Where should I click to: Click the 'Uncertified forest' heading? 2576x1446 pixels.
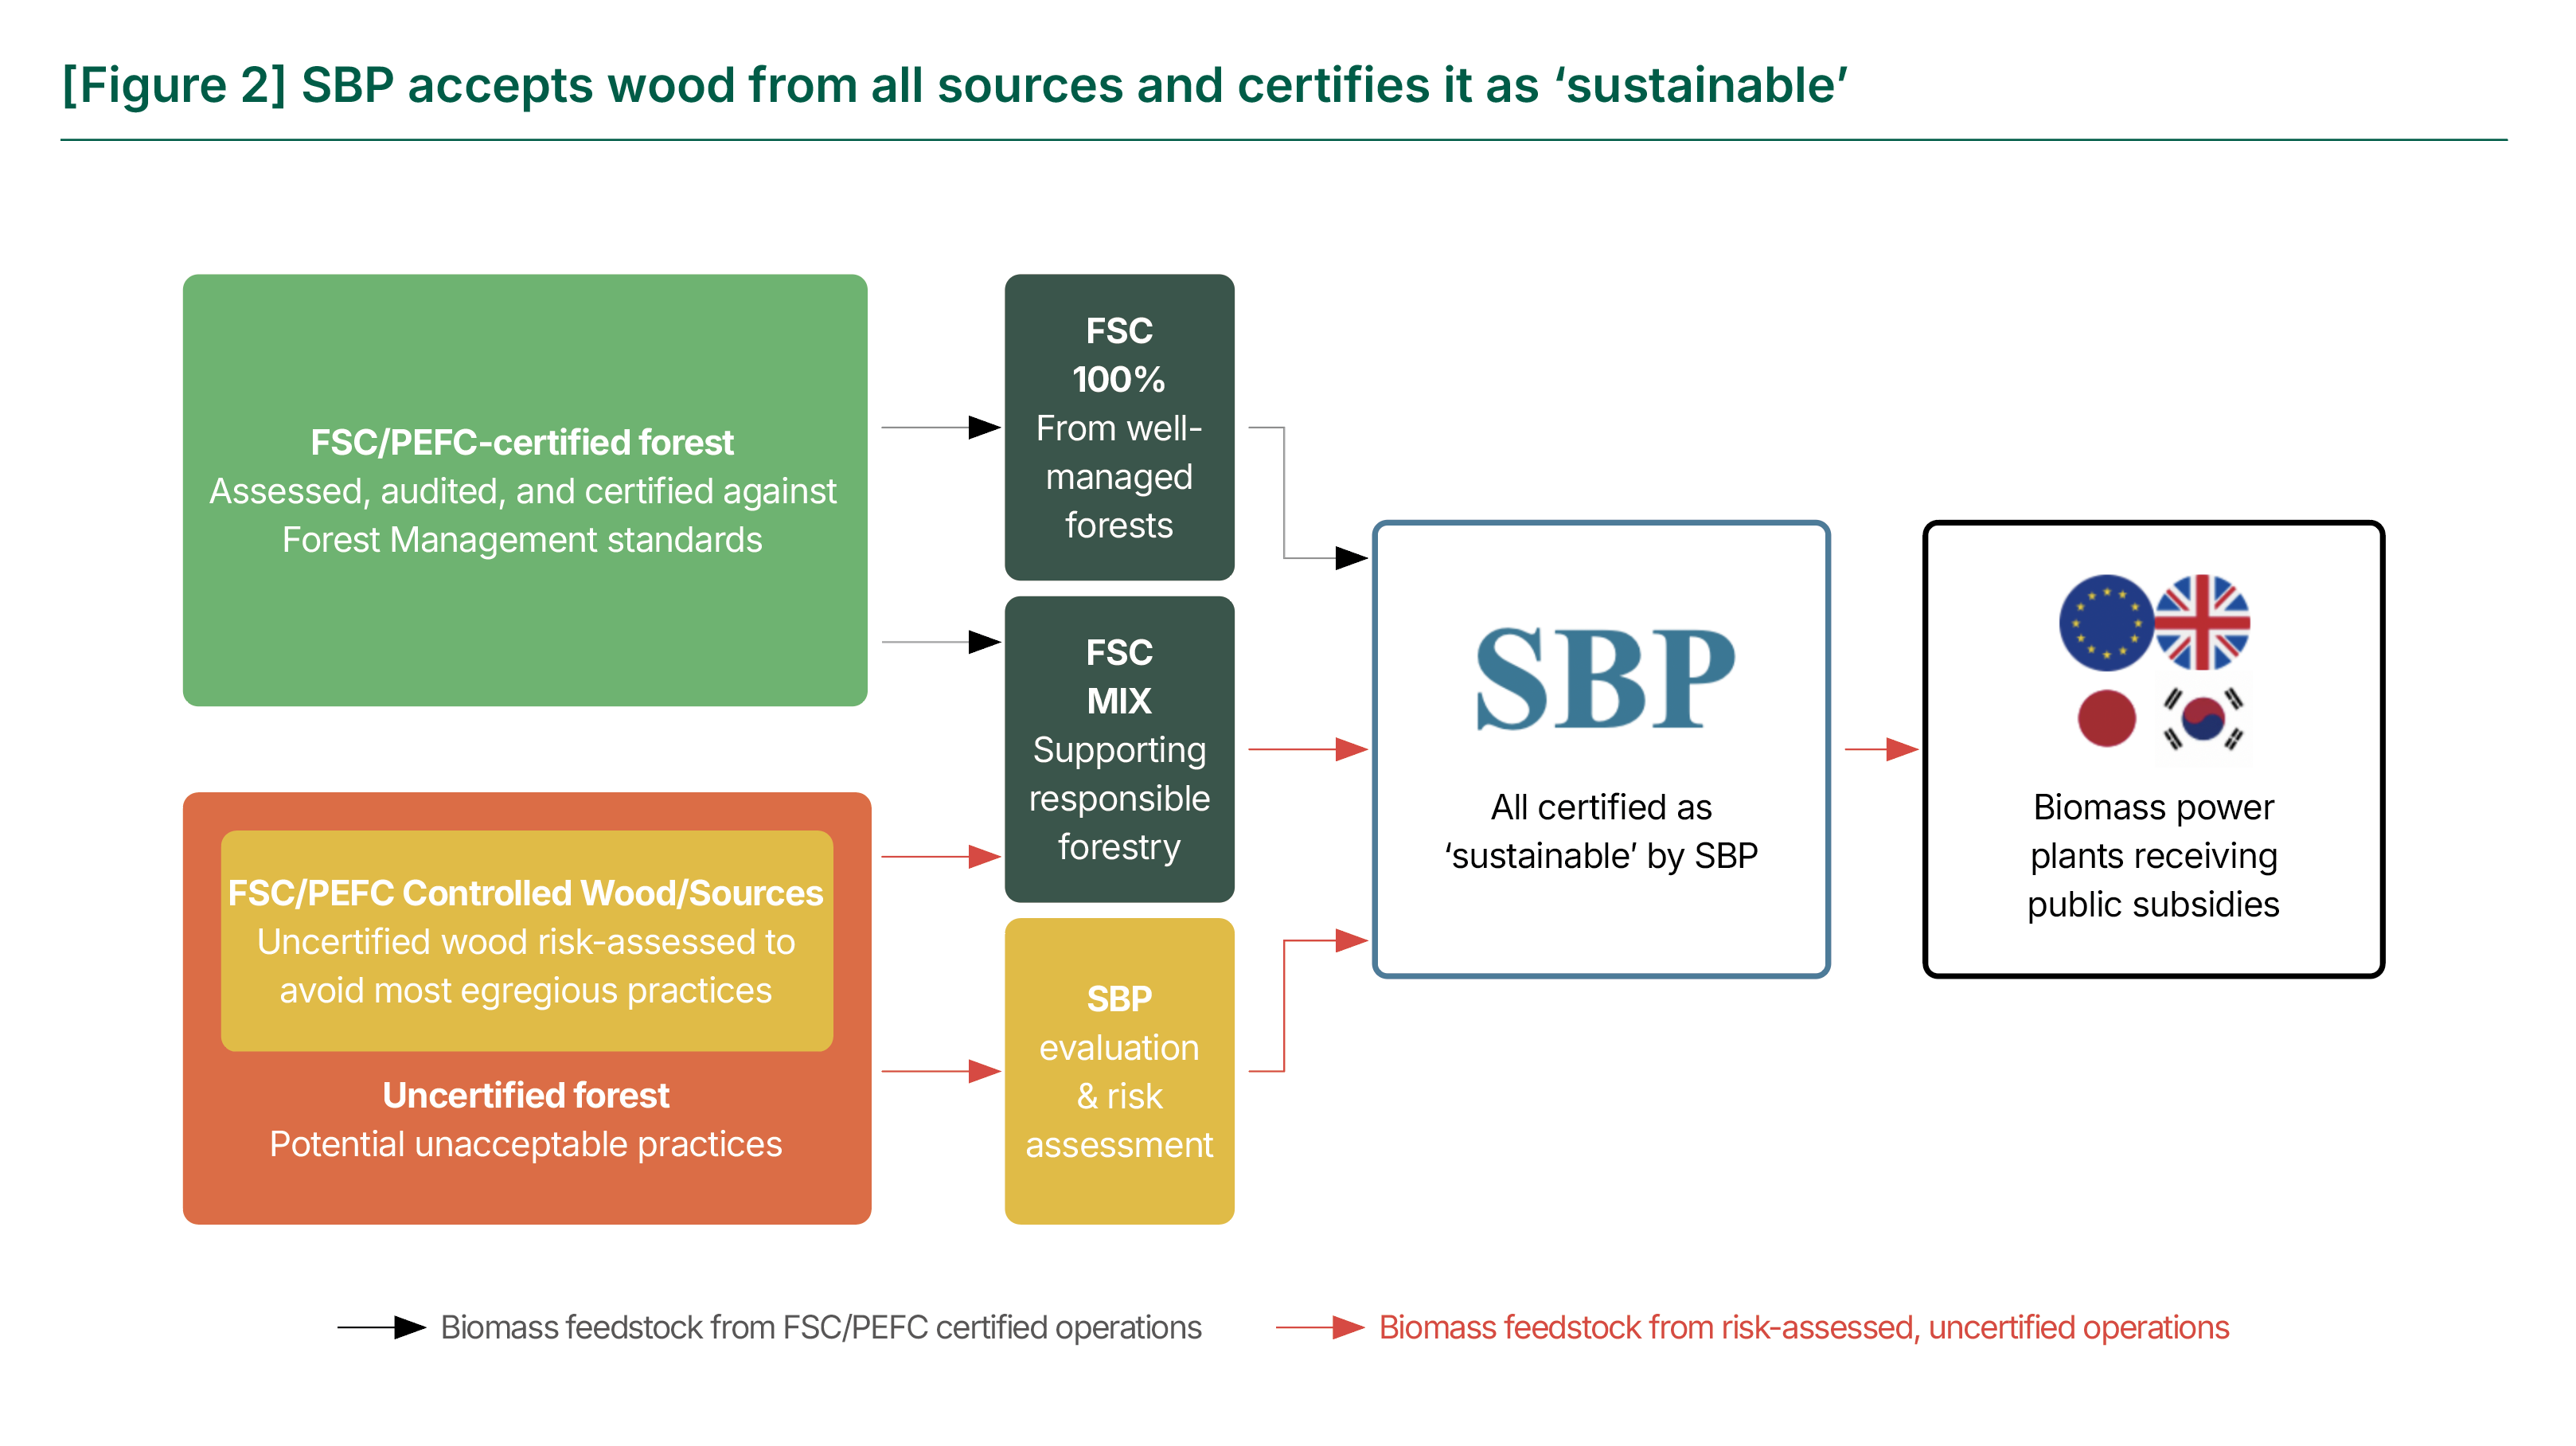(526, 1095)
